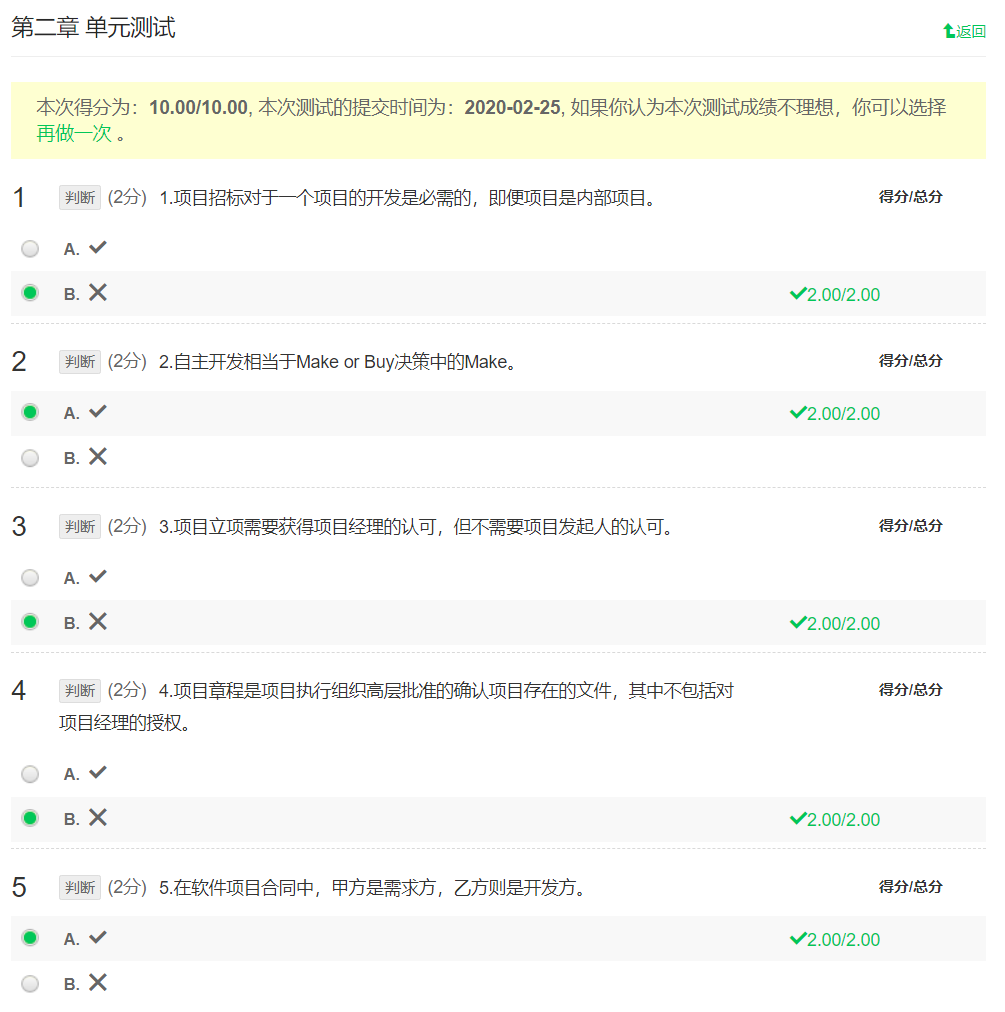Click question 1 score 2.00/2.00

[835, 294]
